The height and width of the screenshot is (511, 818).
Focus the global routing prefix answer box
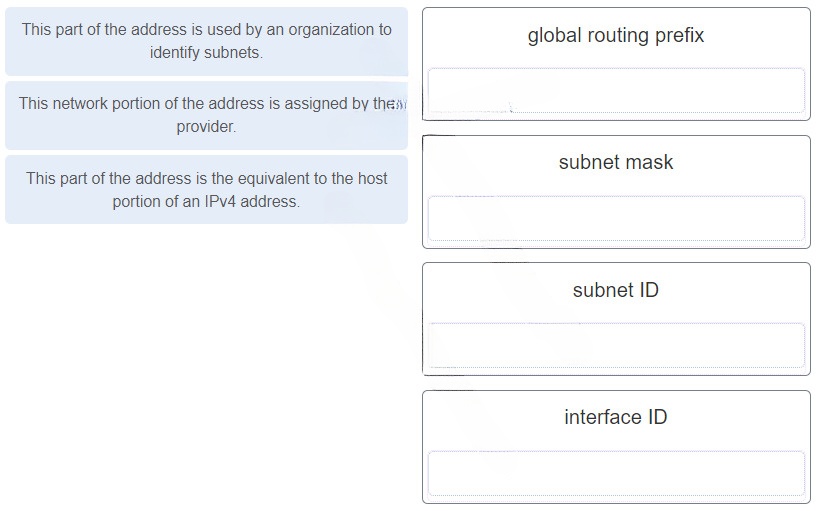point(616,90)
